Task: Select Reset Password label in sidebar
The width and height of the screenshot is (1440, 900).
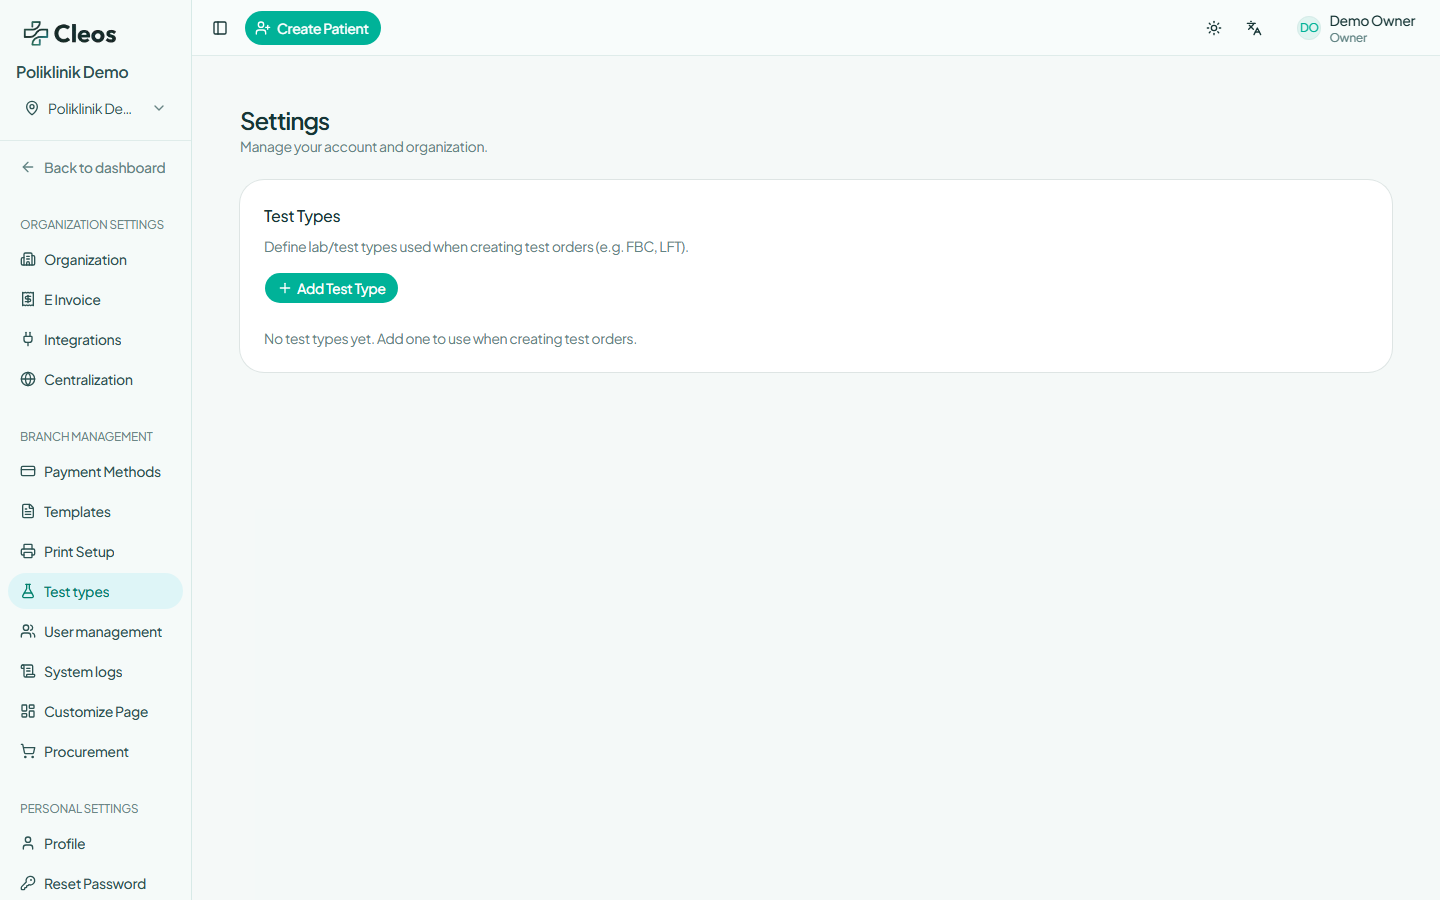Action: point(95,884)
